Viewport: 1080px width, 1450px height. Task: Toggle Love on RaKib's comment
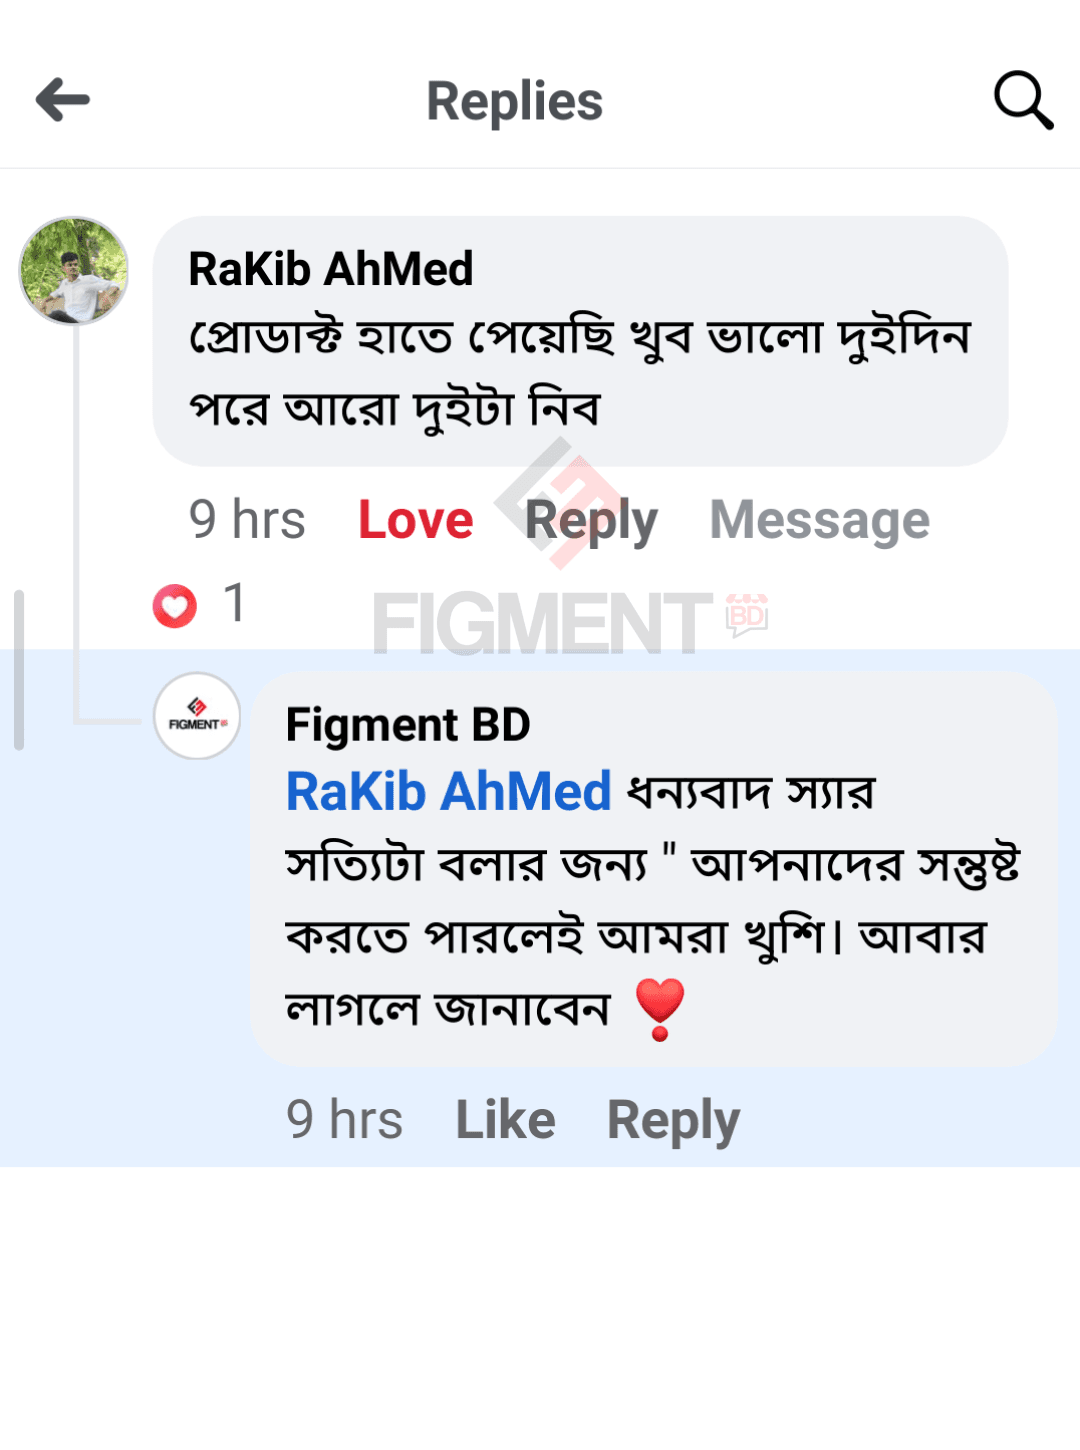point(415,520)
